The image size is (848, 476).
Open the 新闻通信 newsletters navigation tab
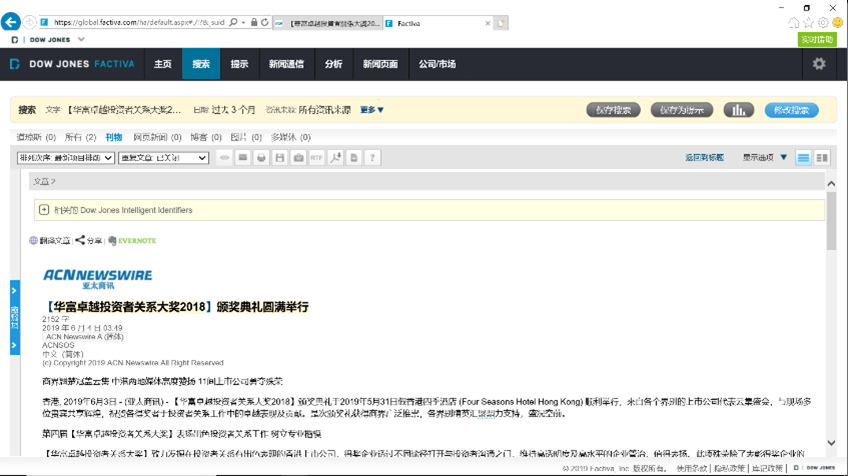click(287, 64)
